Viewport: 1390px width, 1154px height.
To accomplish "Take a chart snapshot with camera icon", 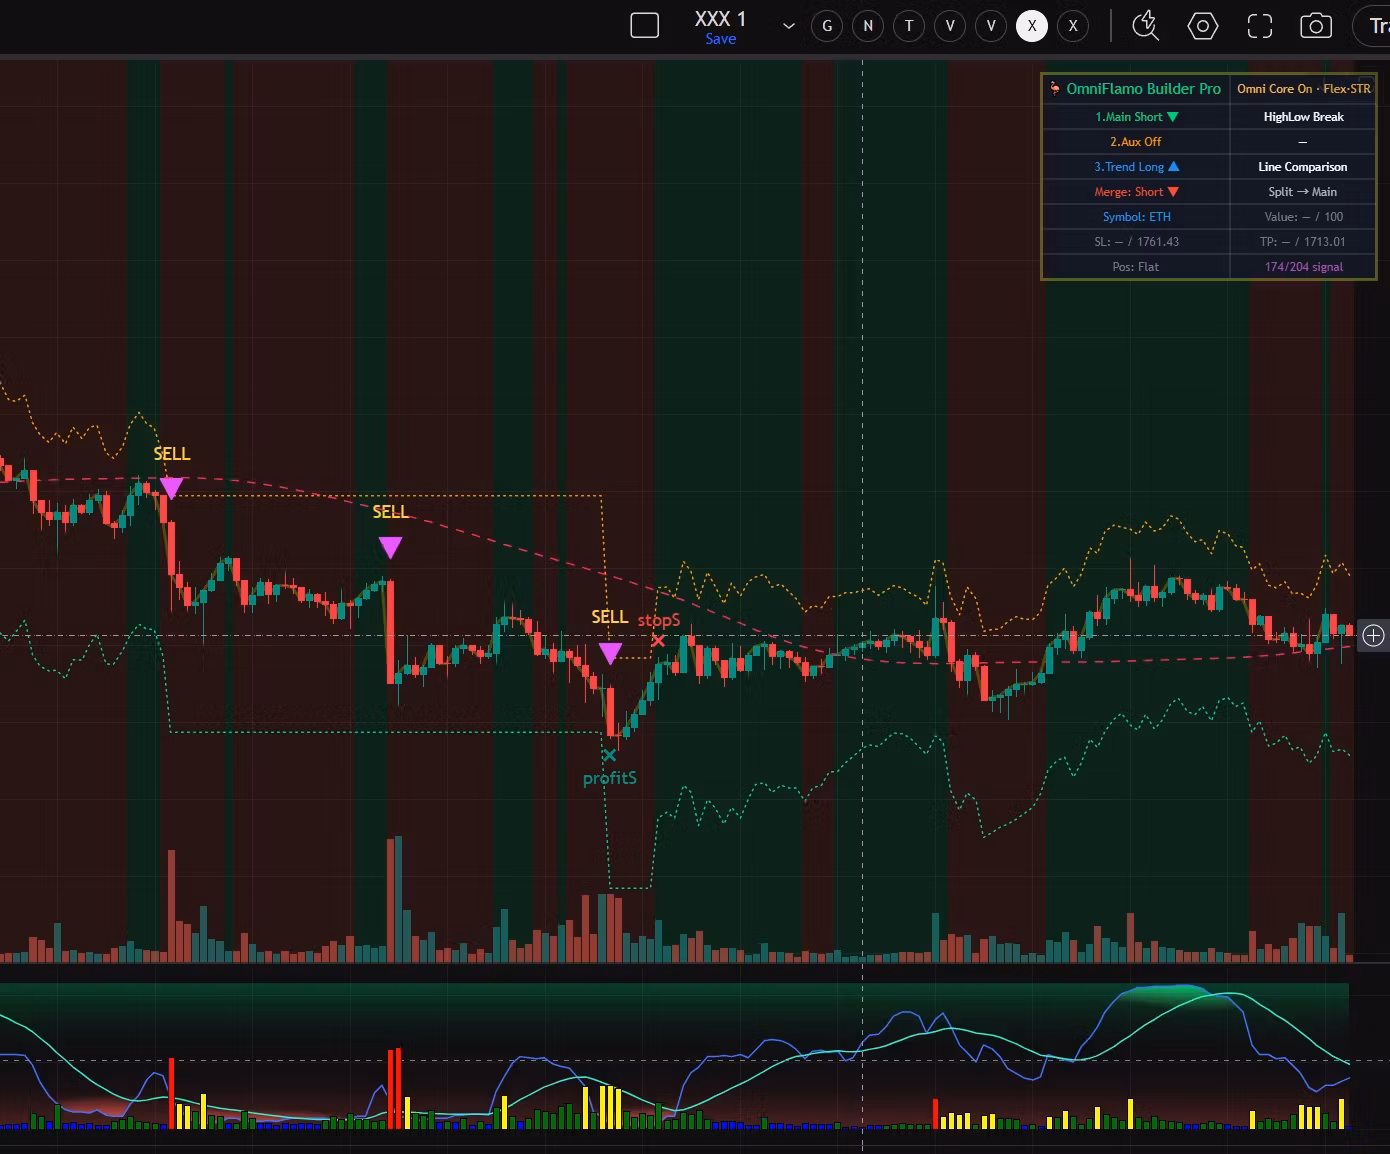I will click(1316, 26).
